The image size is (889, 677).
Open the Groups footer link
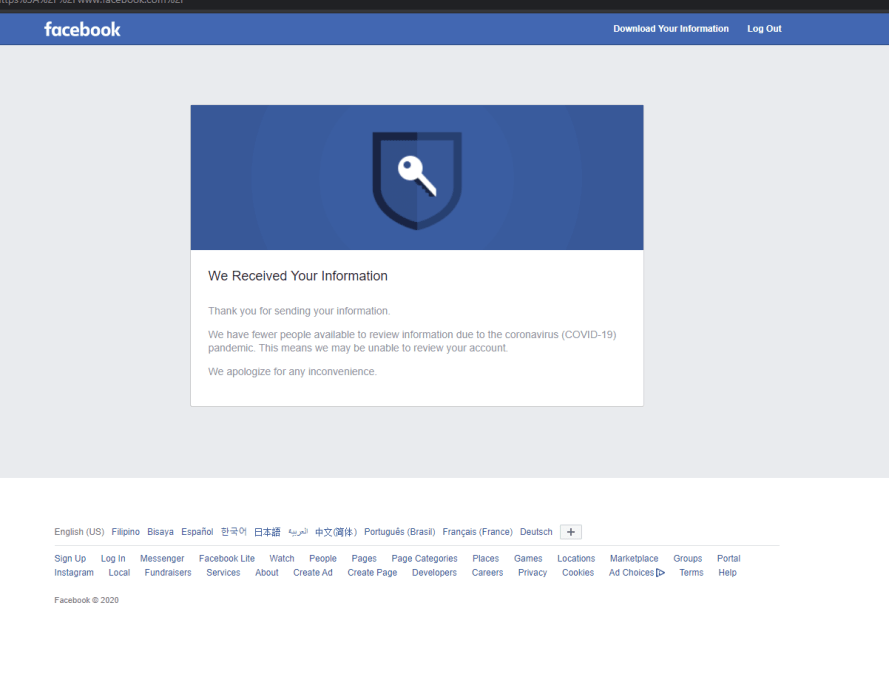[688, 558]
